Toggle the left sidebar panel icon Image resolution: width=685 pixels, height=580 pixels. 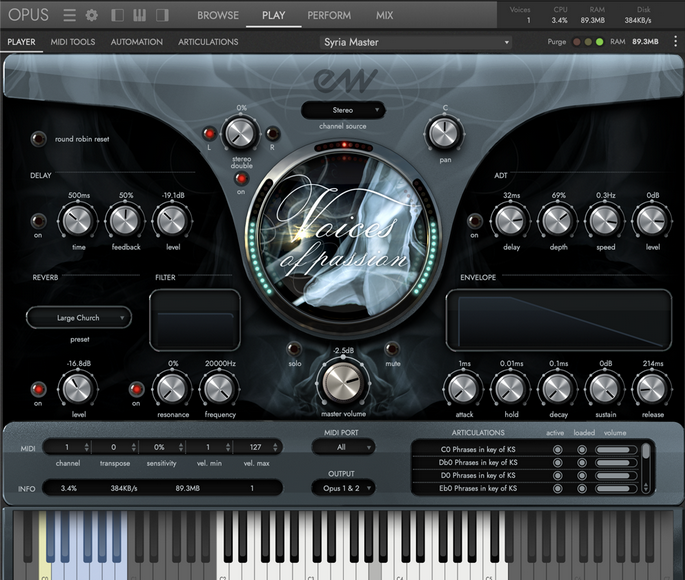coord(117,15)
